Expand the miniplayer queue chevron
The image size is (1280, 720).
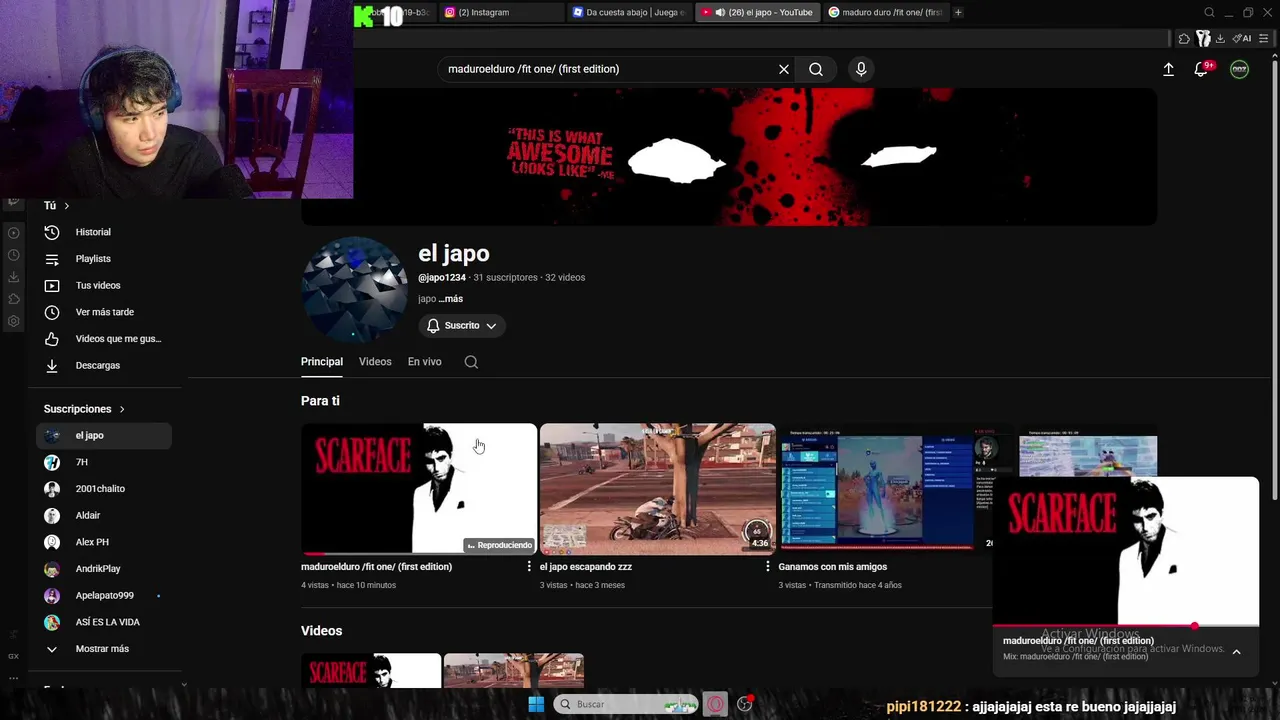[1236, 652]
